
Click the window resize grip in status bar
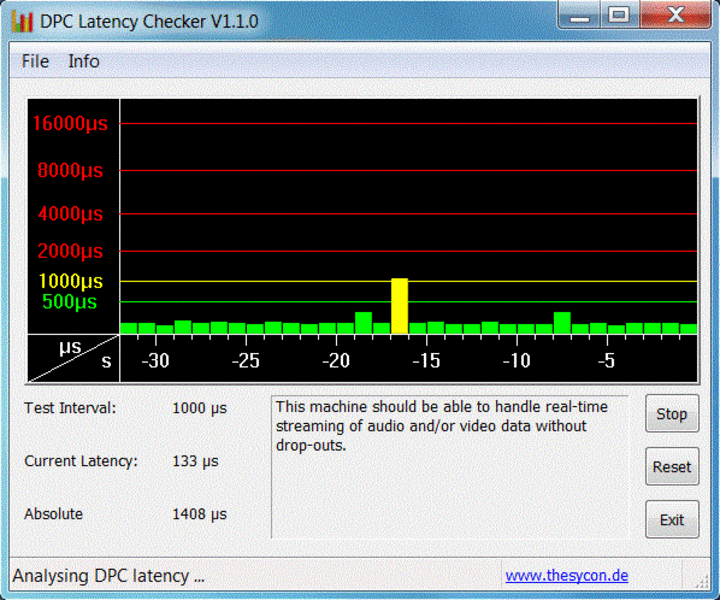pyautogui.click(x=702, y=581)
